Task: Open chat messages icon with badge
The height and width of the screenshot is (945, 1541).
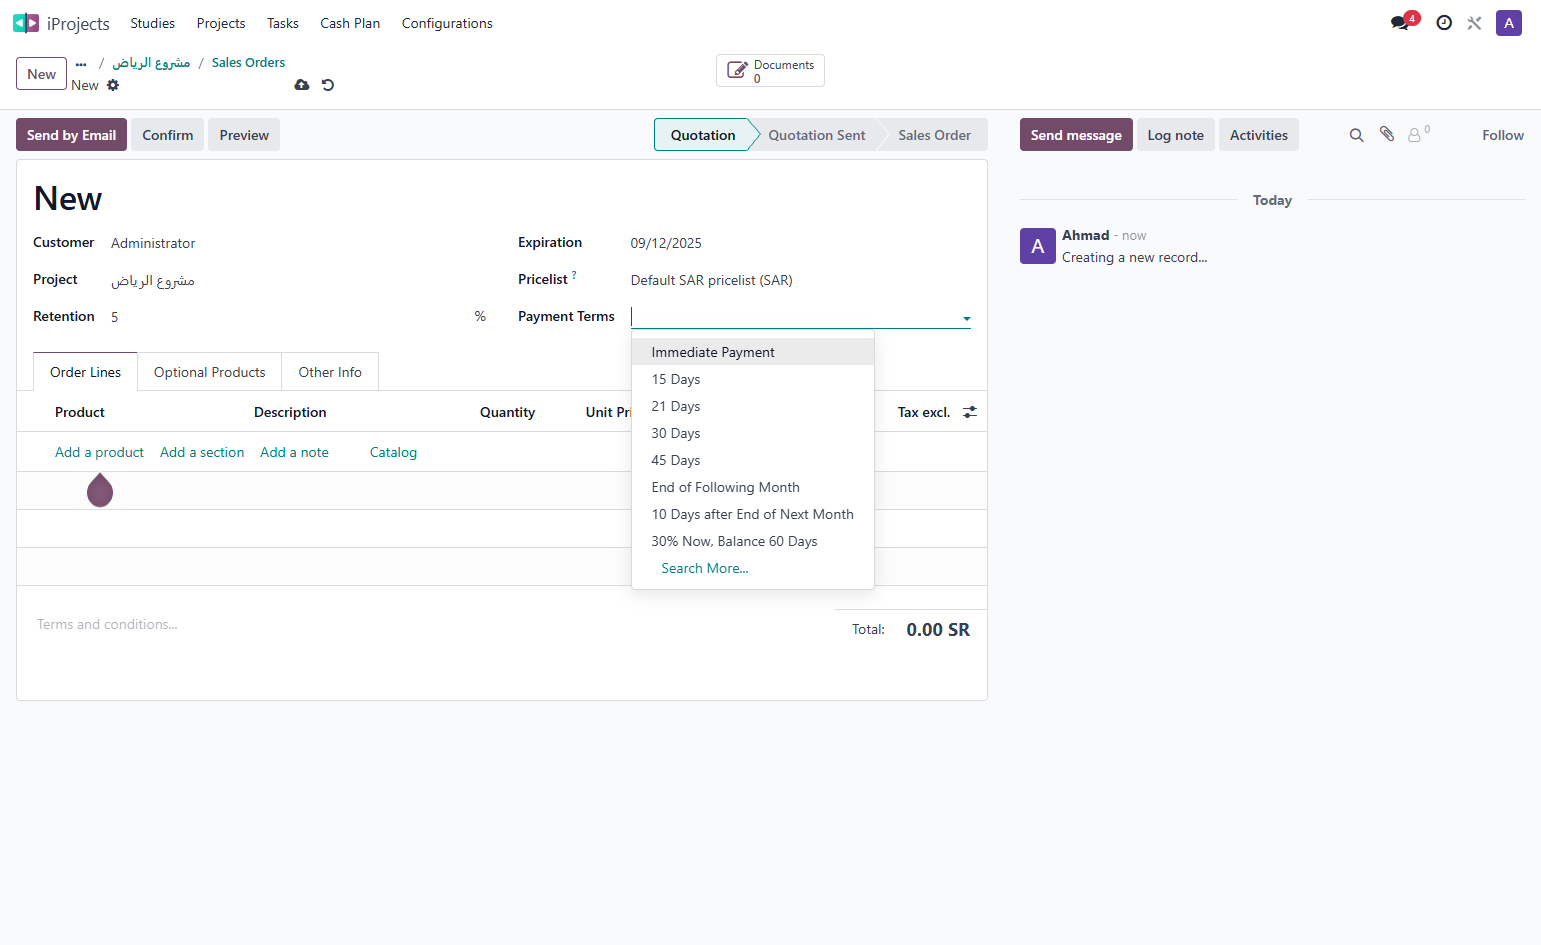Action: [x=1403, y=22]
